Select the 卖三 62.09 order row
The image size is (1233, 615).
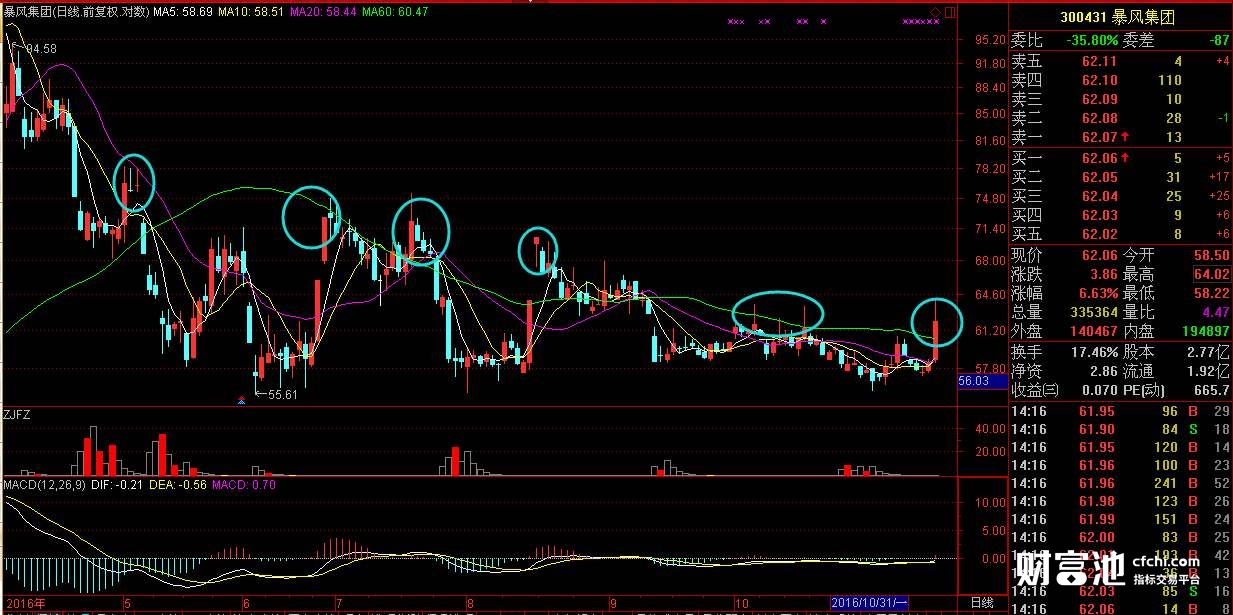click(1121, 99)
